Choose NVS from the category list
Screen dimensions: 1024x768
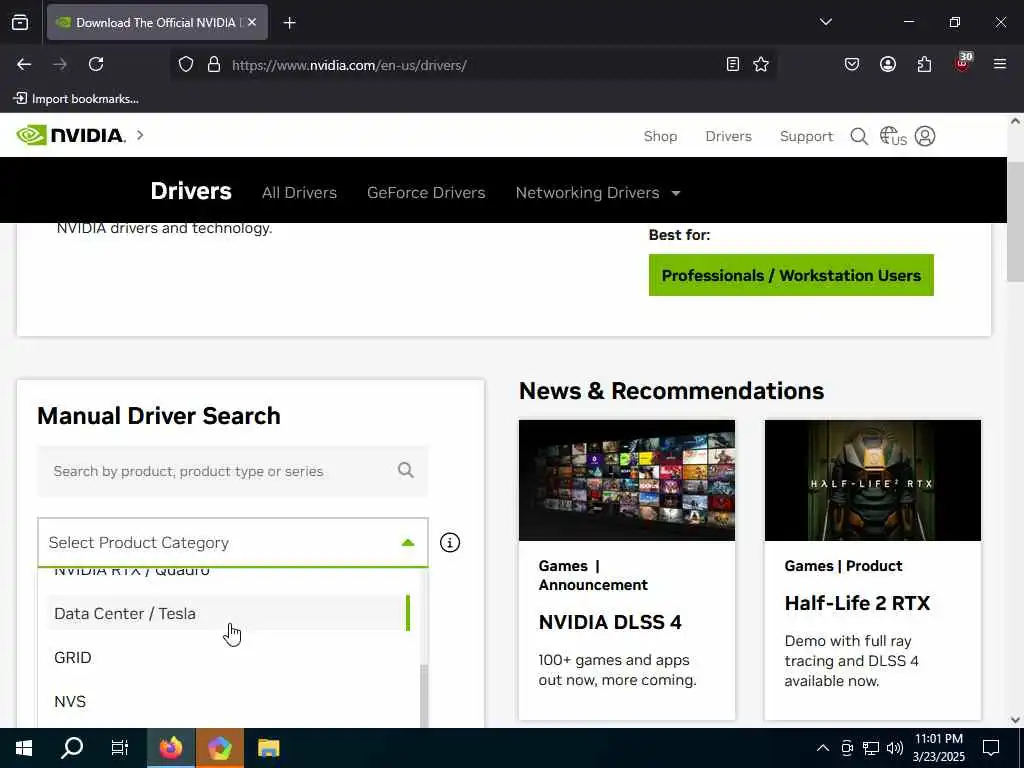point(229,701)
